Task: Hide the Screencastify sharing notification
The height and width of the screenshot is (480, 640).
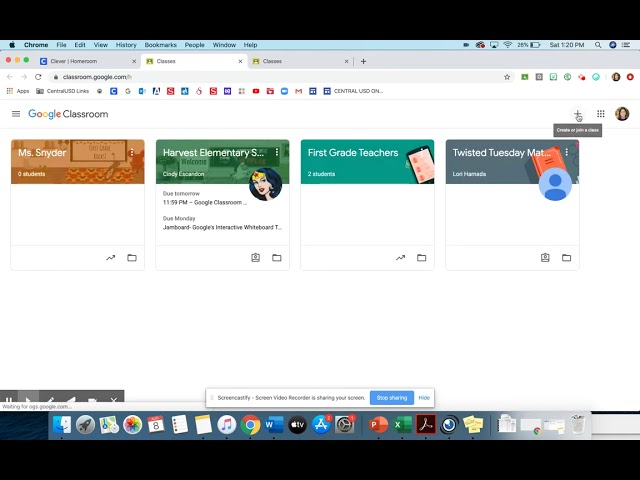Action: (424, 398)
